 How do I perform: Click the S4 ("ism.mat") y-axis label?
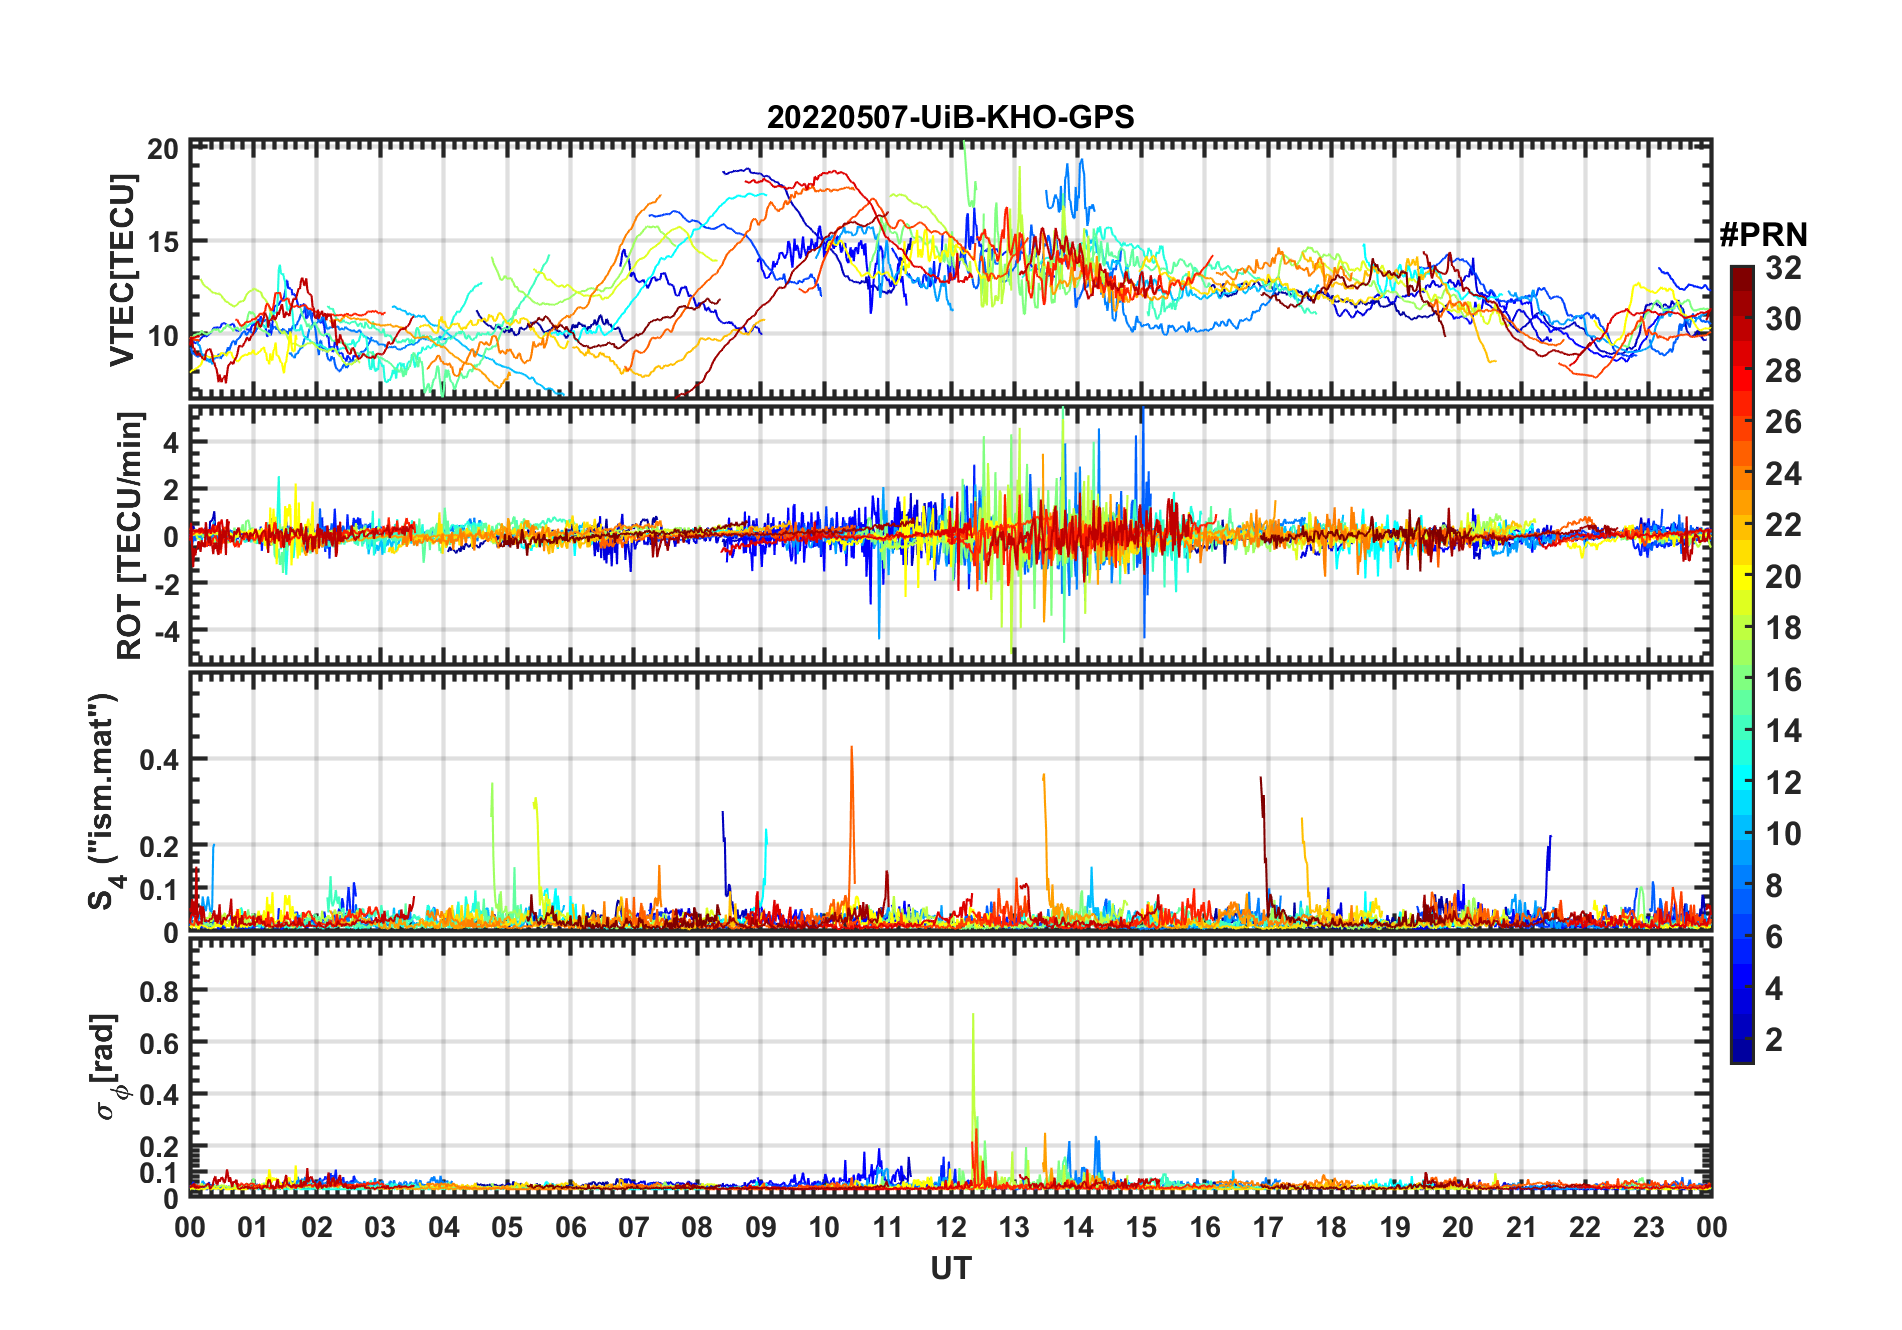[105, 801]
